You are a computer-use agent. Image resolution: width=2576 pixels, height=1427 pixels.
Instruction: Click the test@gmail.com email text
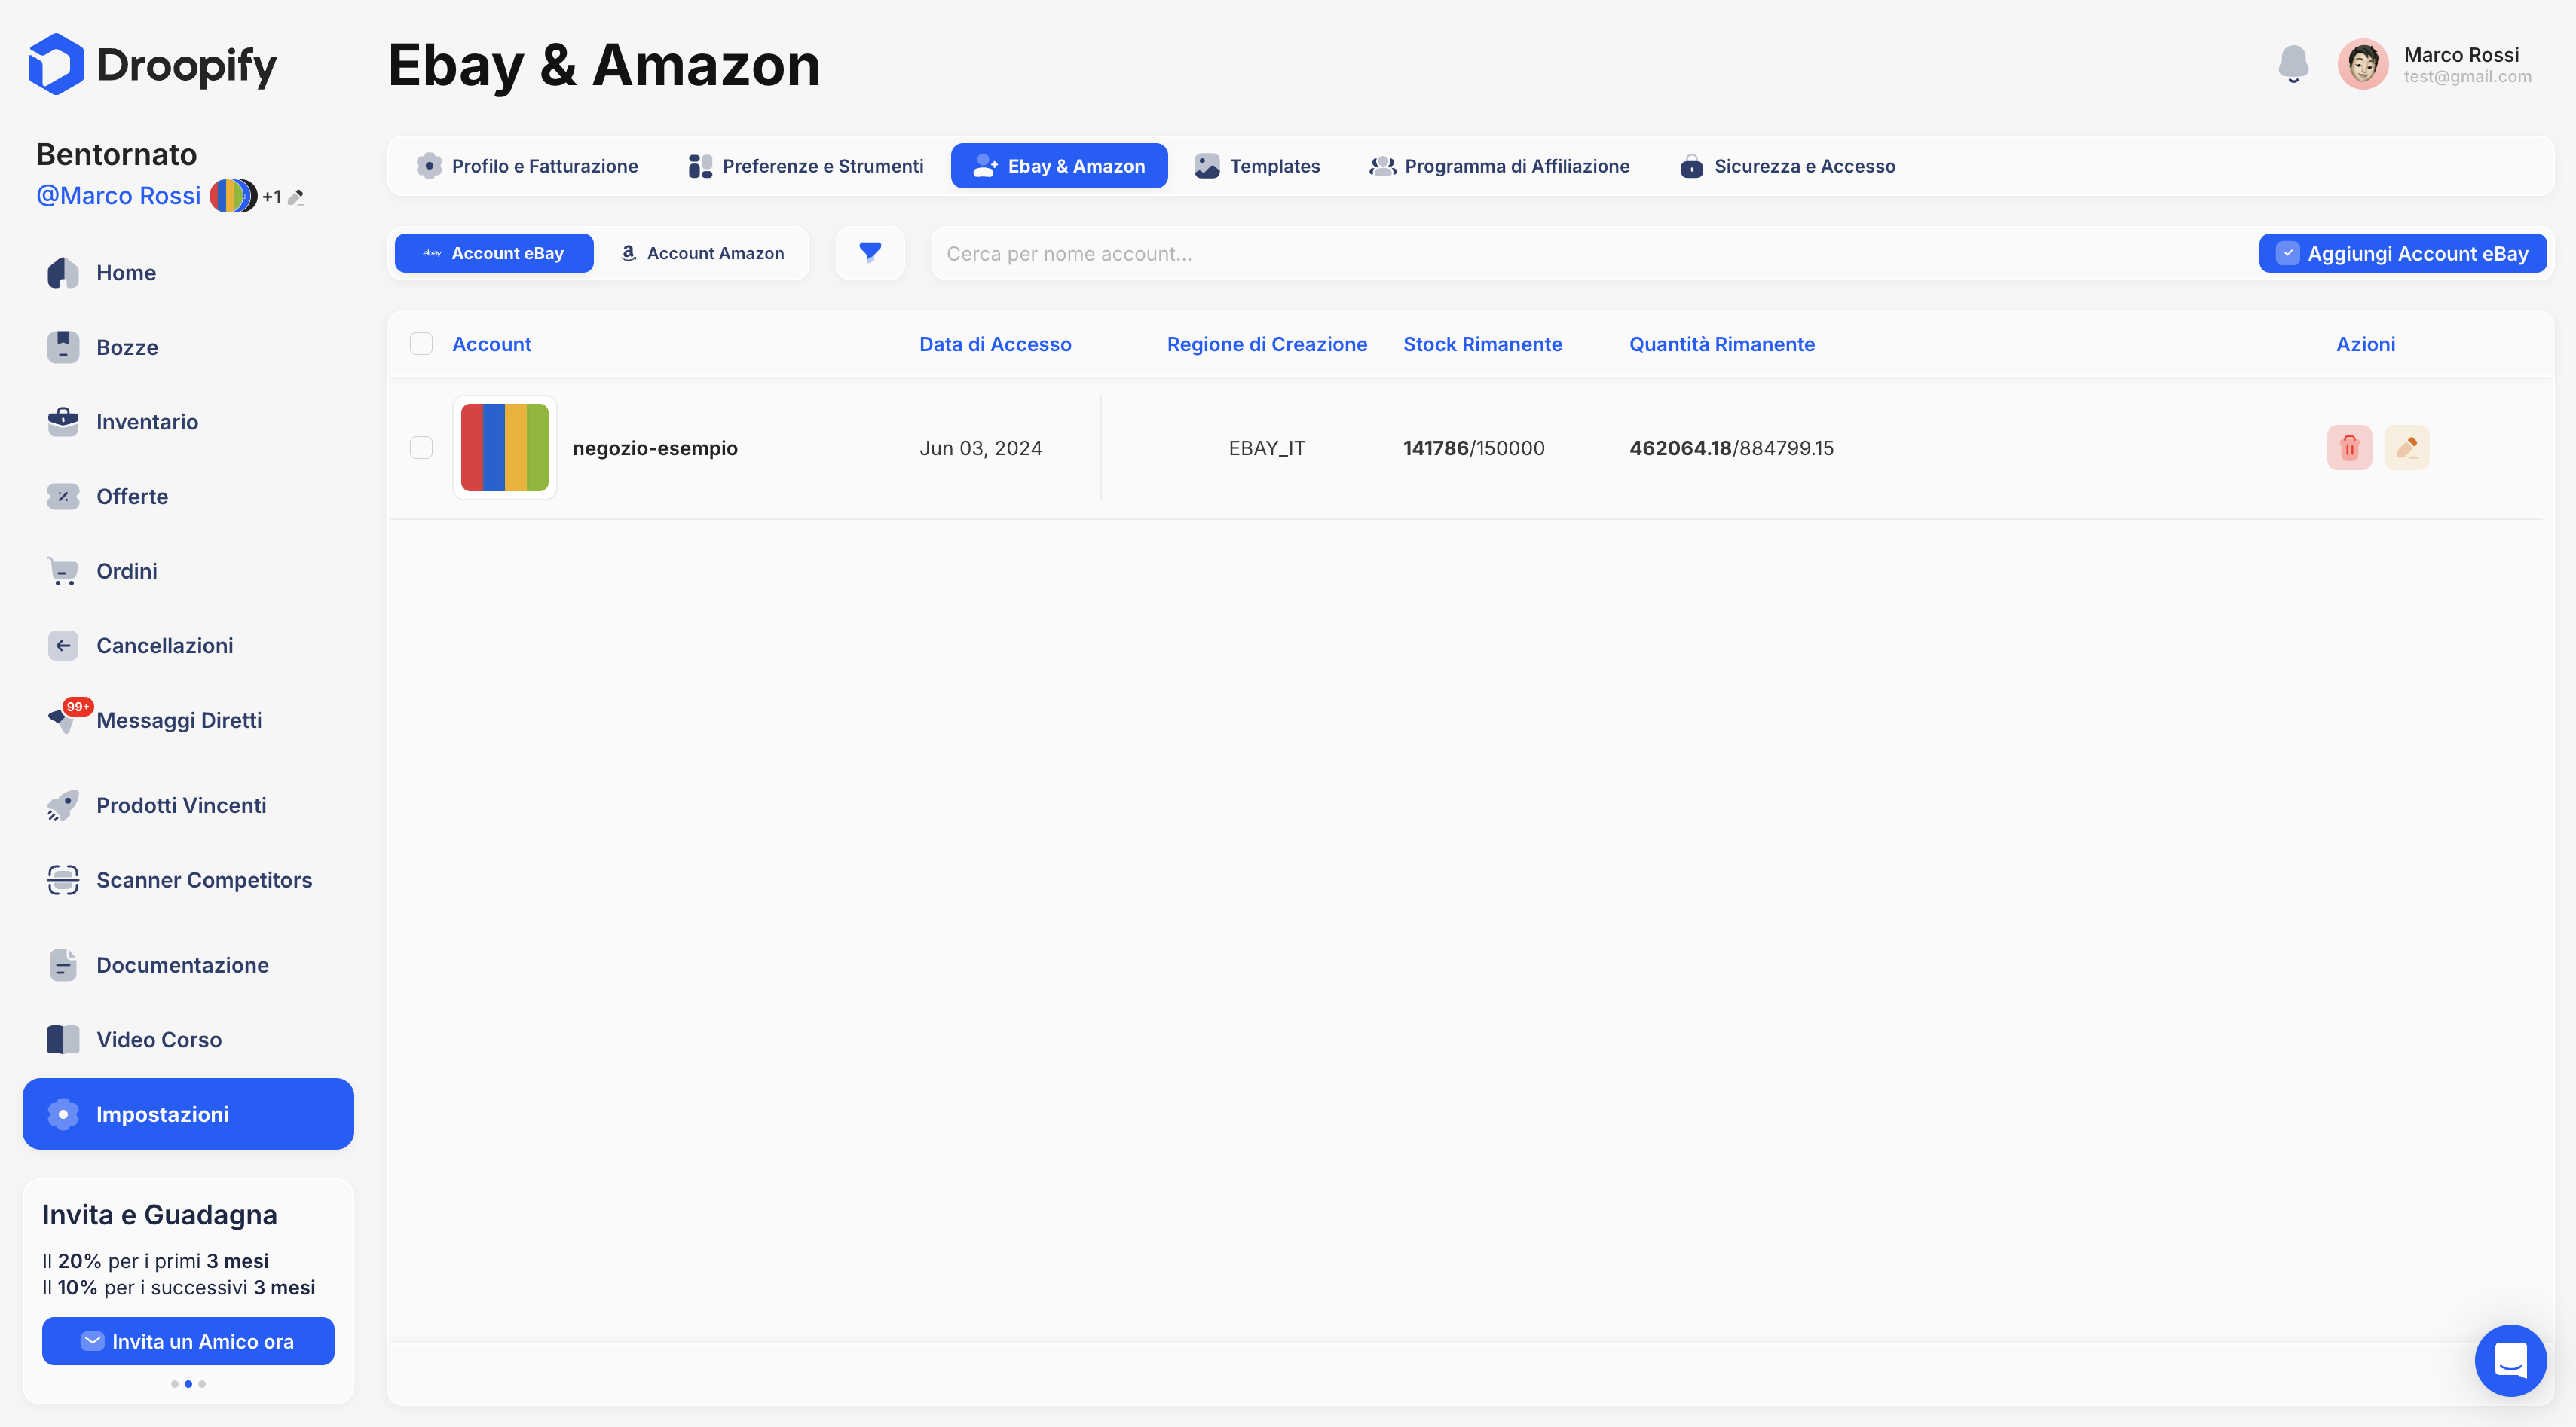2467,77
